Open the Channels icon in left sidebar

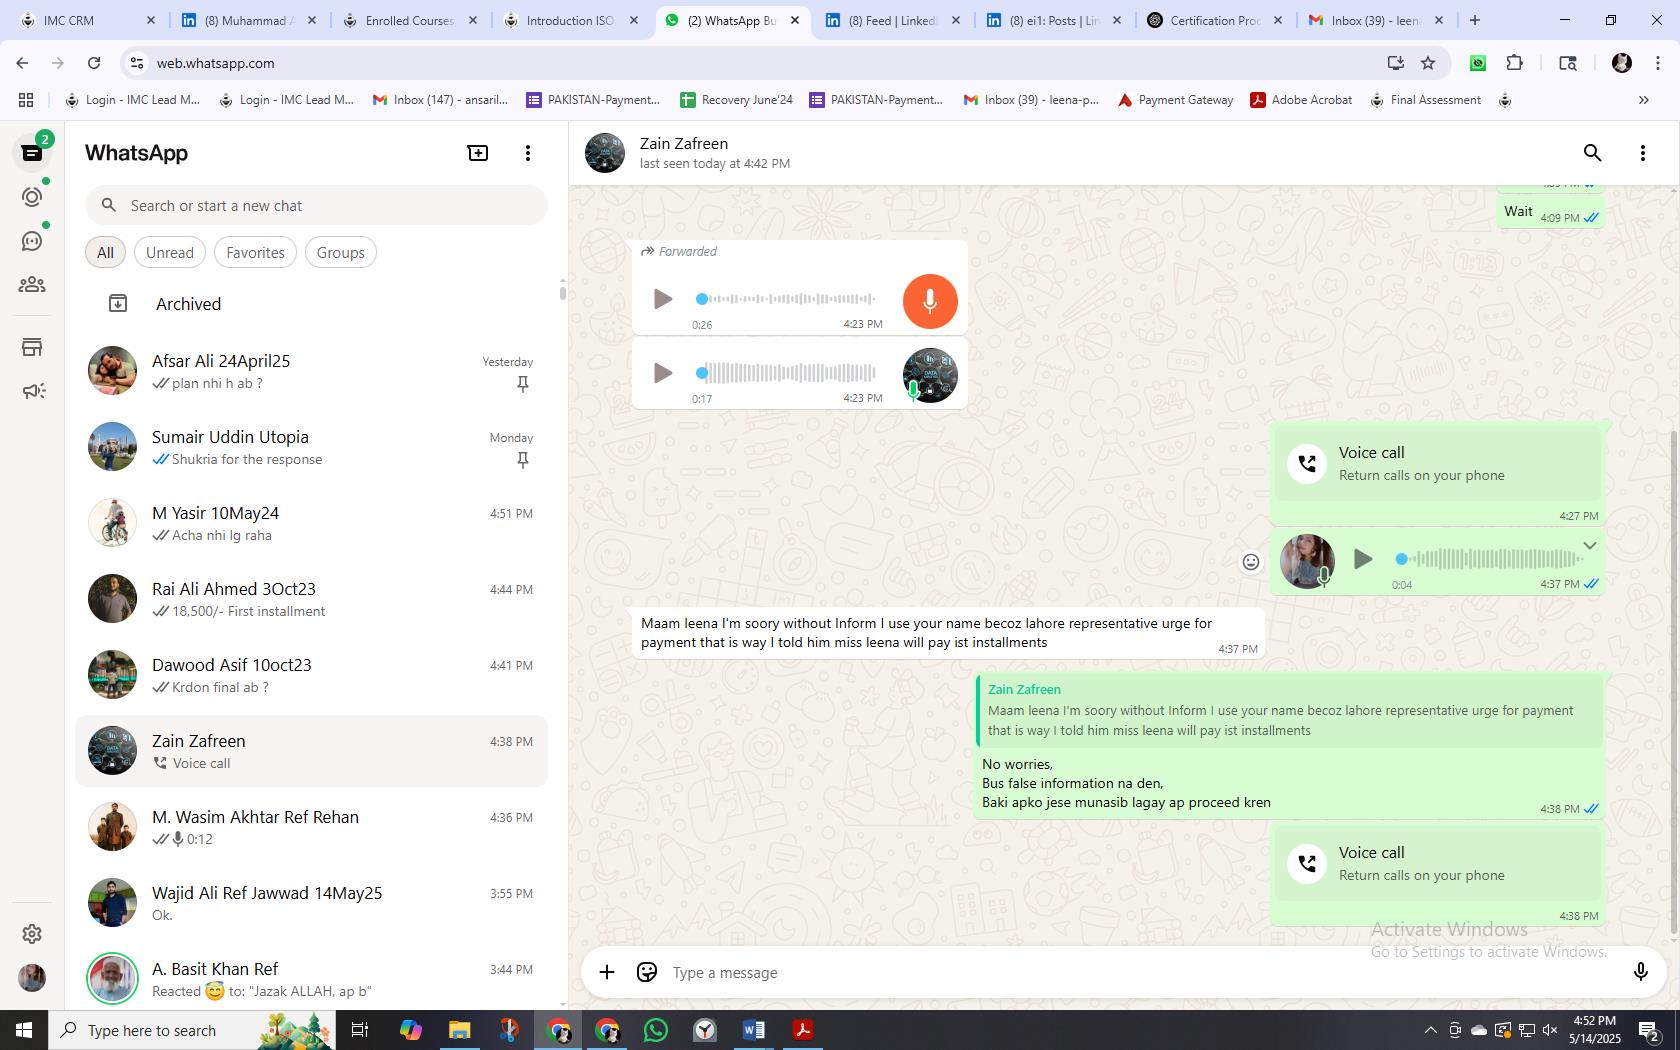pos(32,241)
